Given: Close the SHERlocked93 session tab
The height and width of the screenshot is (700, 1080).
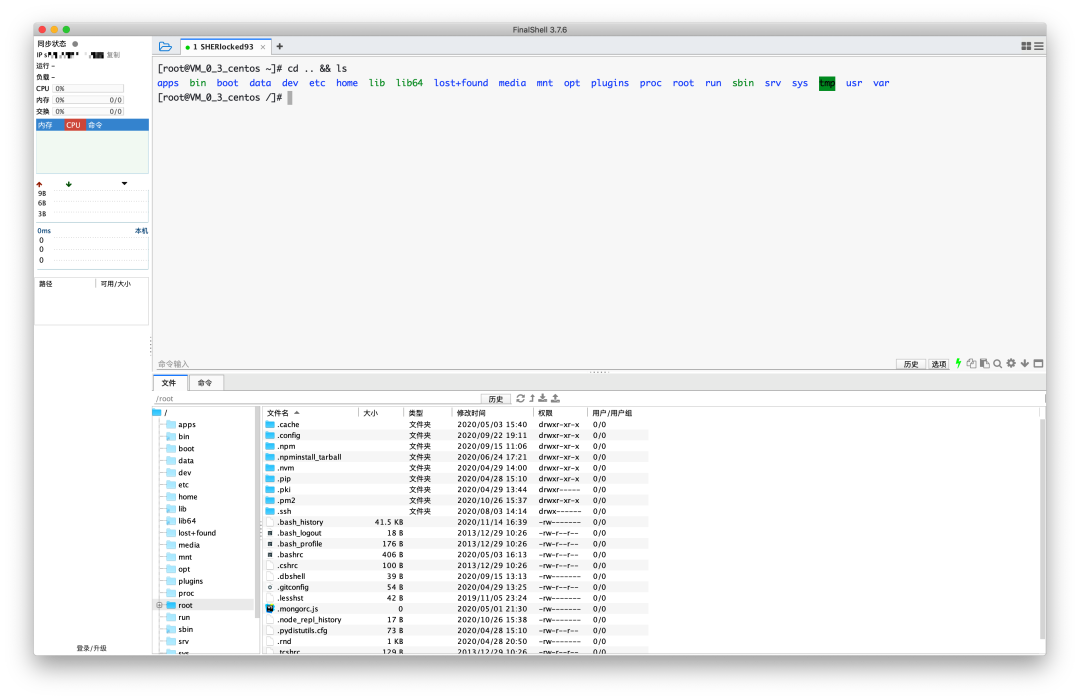Looking at the screenshot, I should pos(262,48).
